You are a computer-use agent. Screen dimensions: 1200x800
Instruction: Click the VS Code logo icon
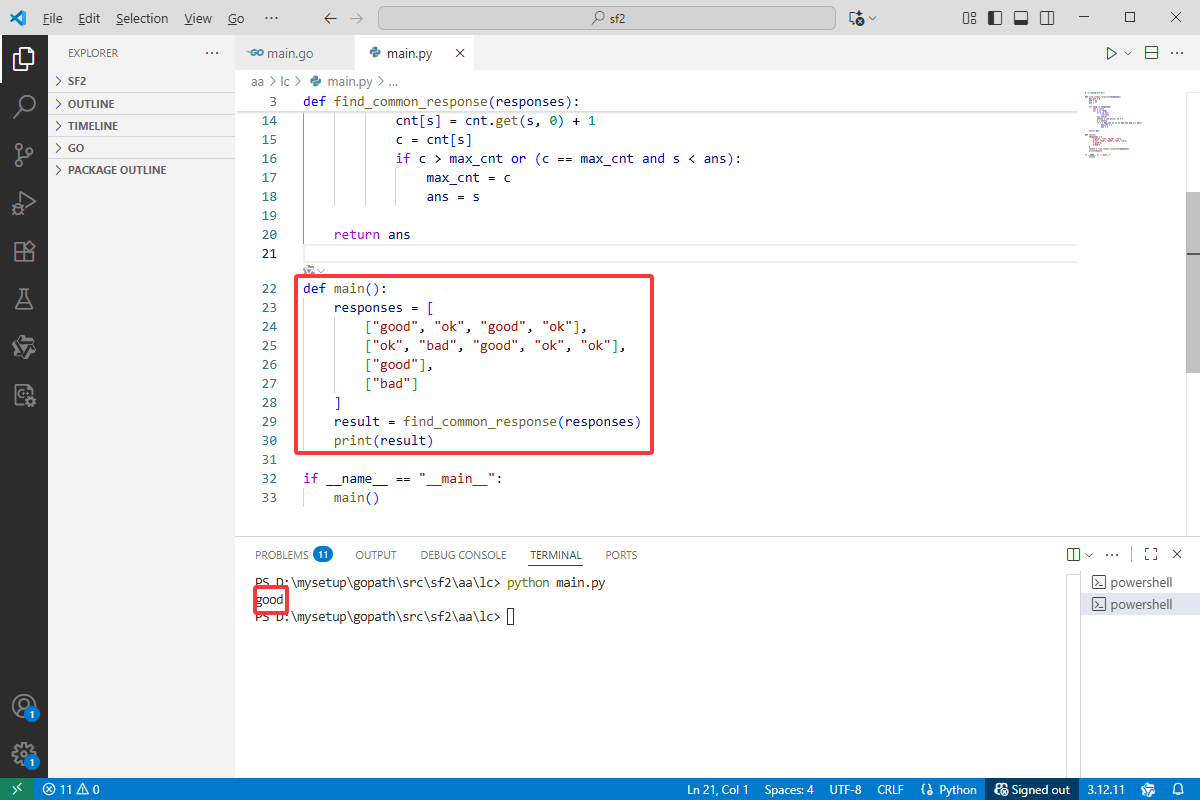(x=17, y=18)
